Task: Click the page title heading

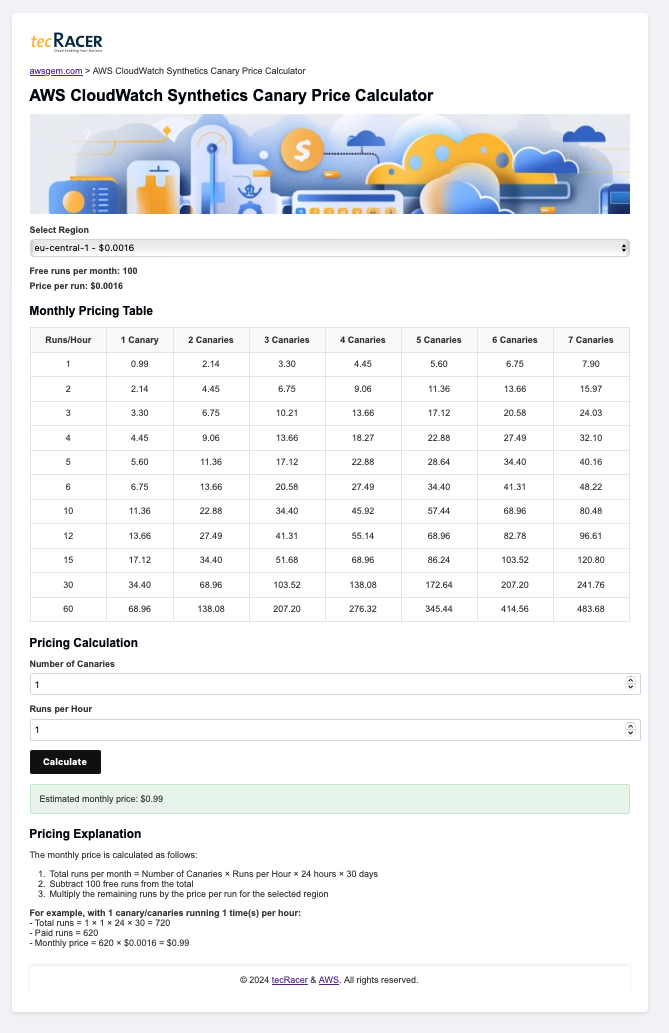Action: (231, 96)
